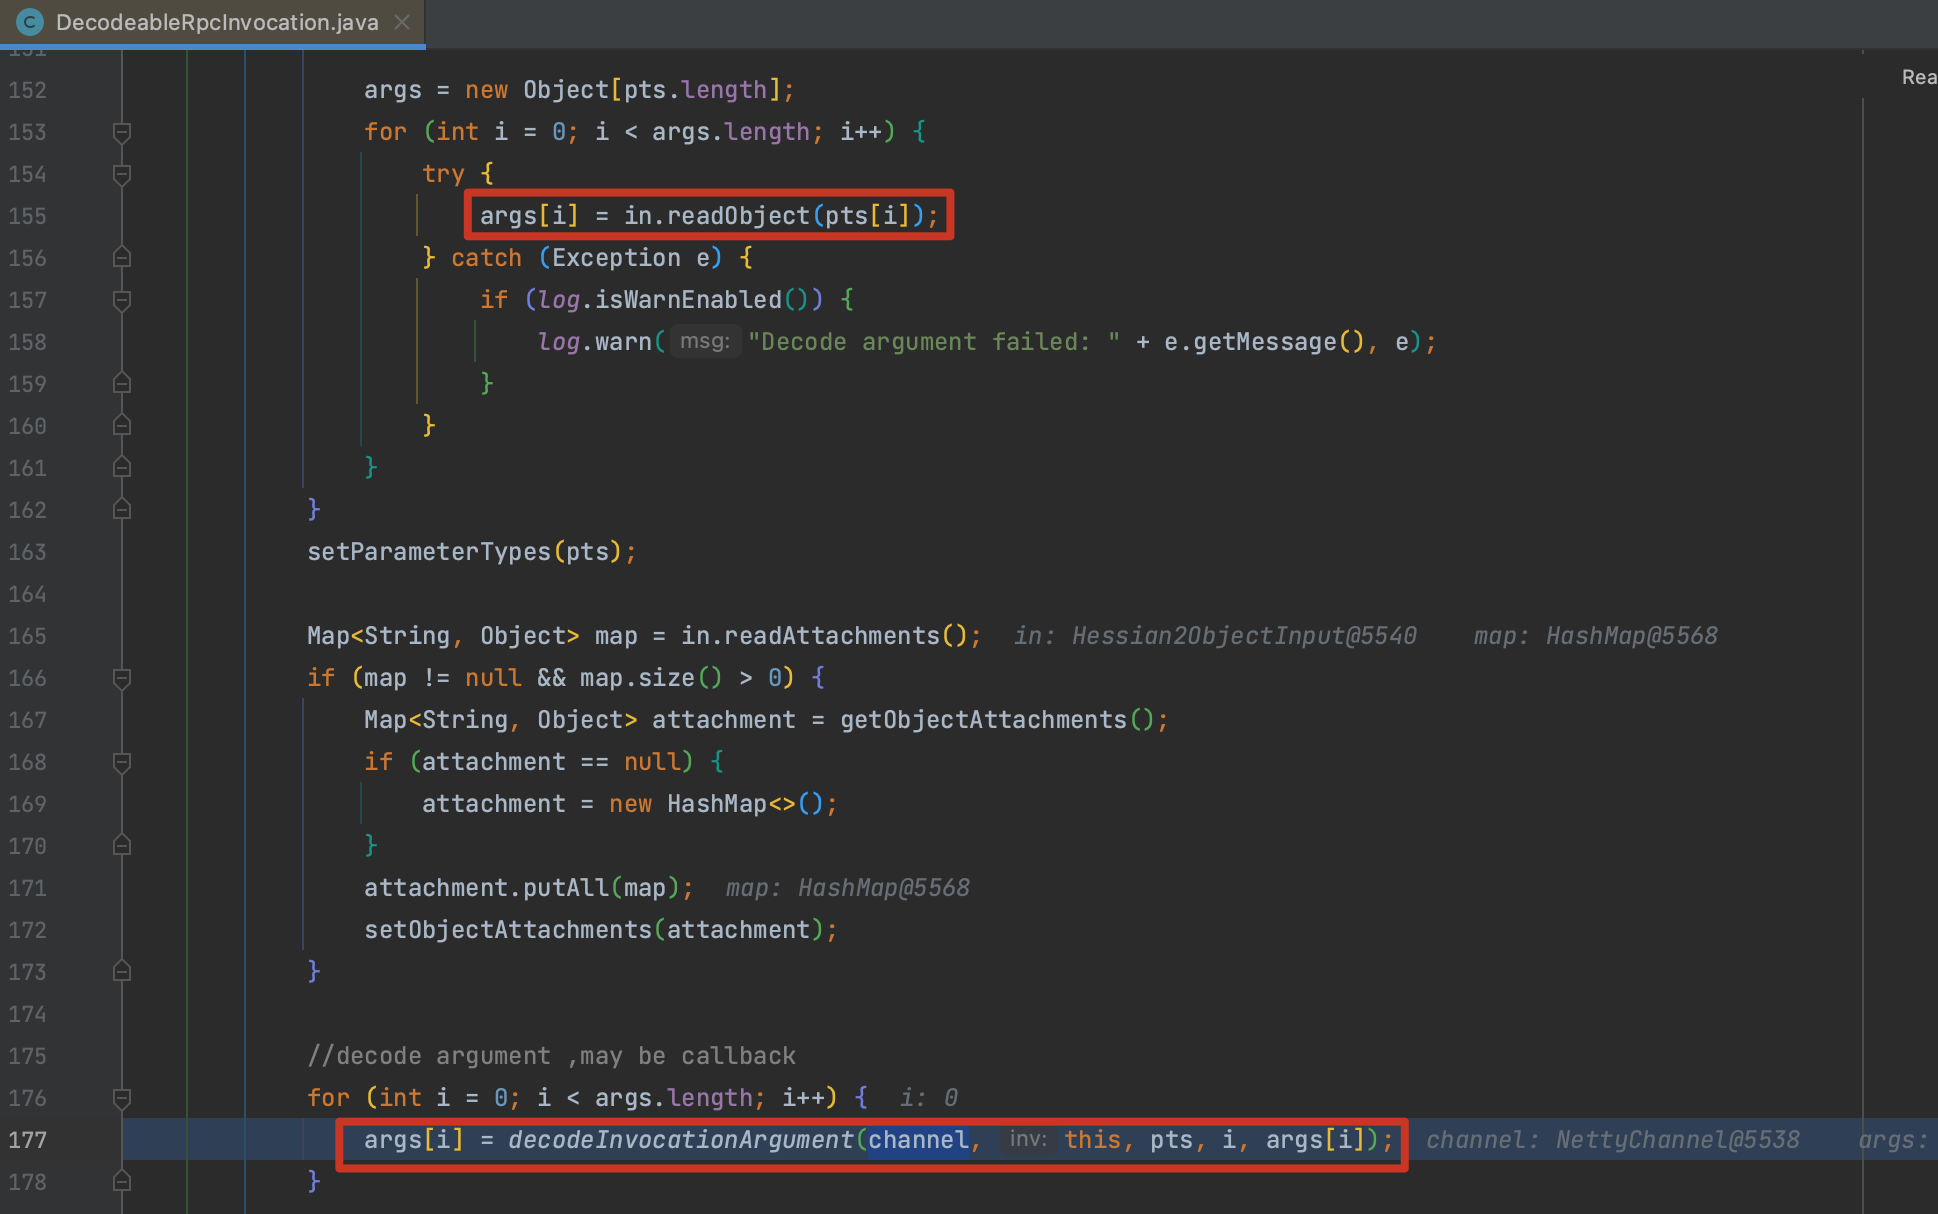Click the msg: parameter hint
Screen dimensions: 1938x1214
pos(705,341)
